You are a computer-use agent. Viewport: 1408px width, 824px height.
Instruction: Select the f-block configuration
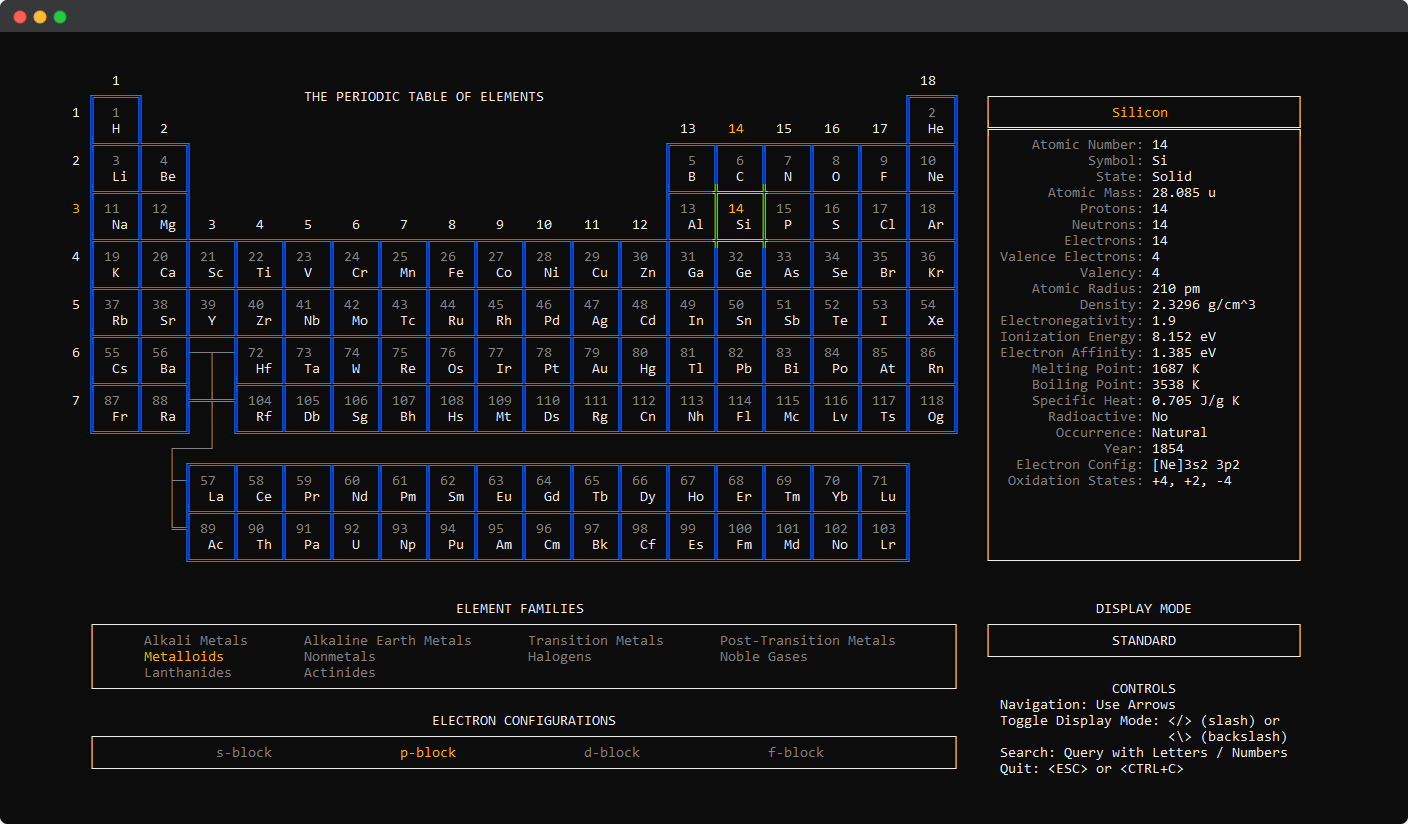point(796,753)
